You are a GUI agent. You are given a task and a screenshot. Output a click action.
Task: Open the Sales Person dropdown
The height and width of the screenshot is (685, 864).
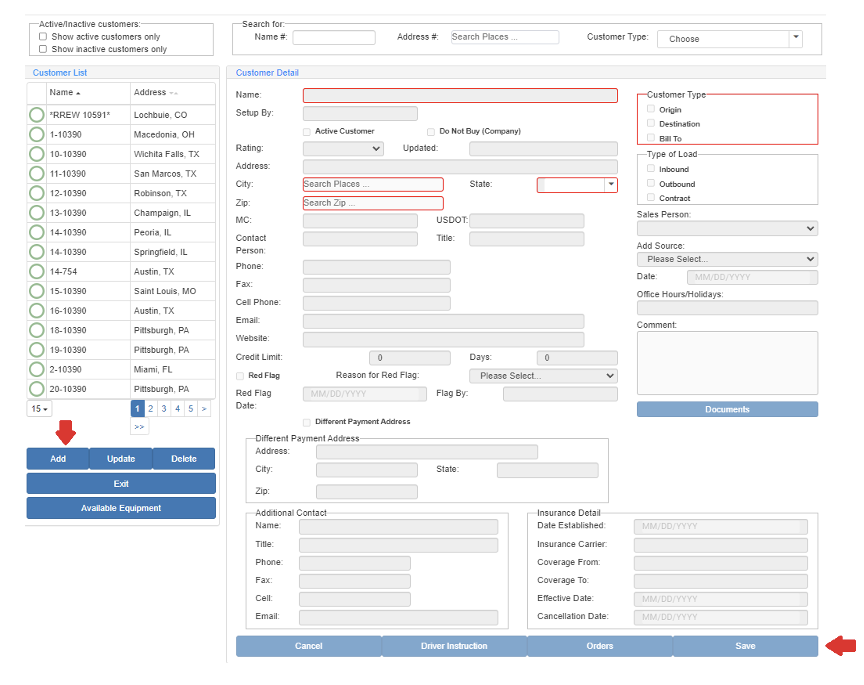[727, 228]
